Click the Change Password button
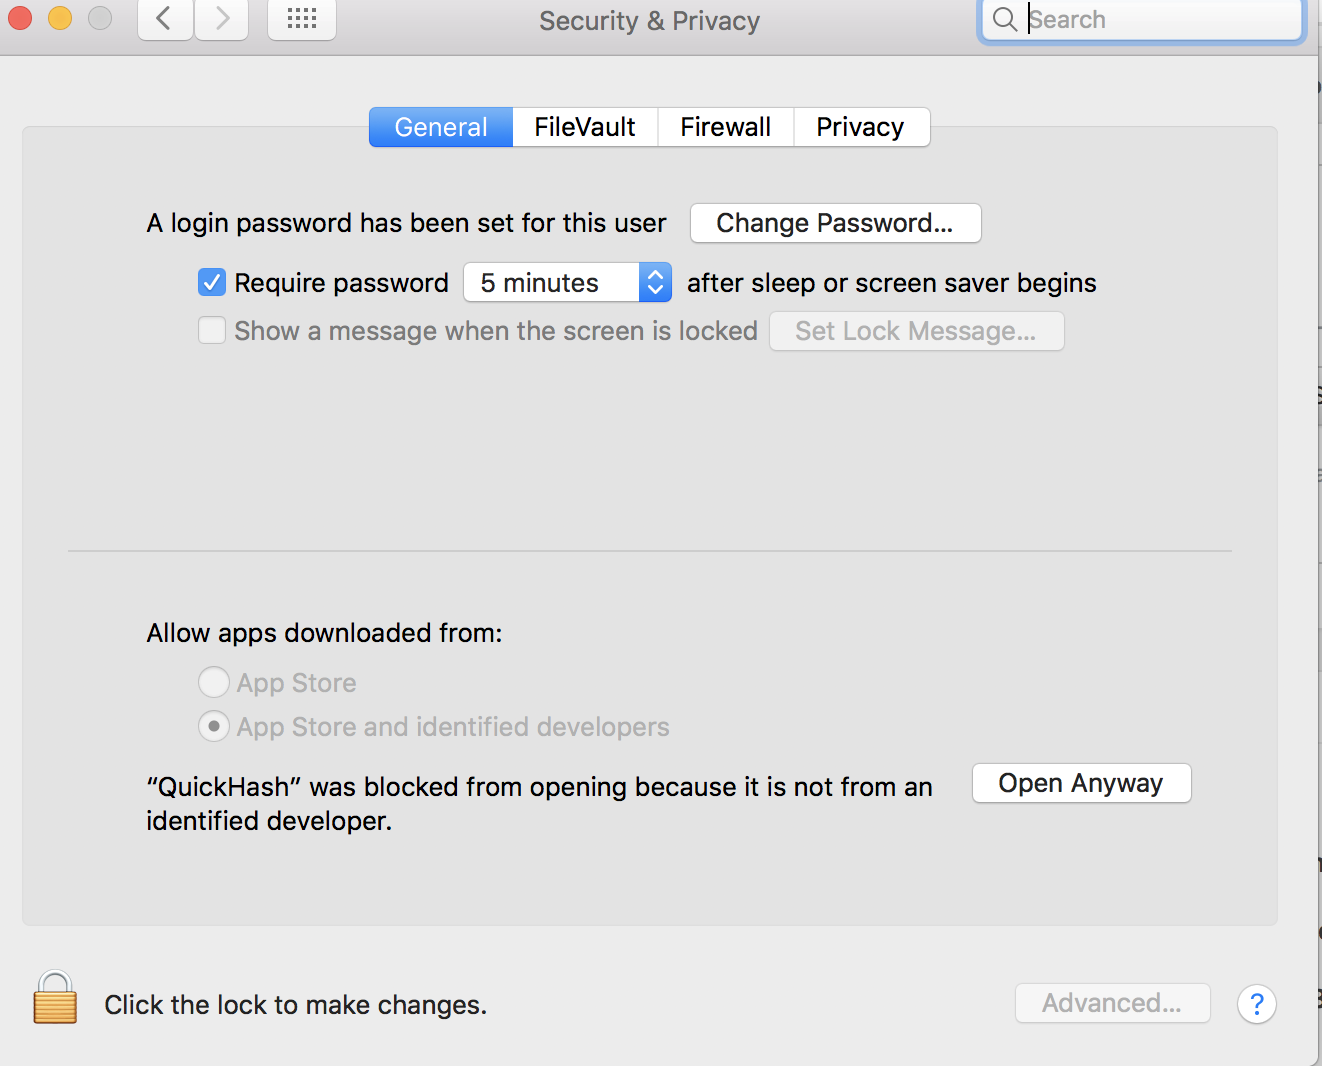 pyautogui.click(x=835, y=223)
